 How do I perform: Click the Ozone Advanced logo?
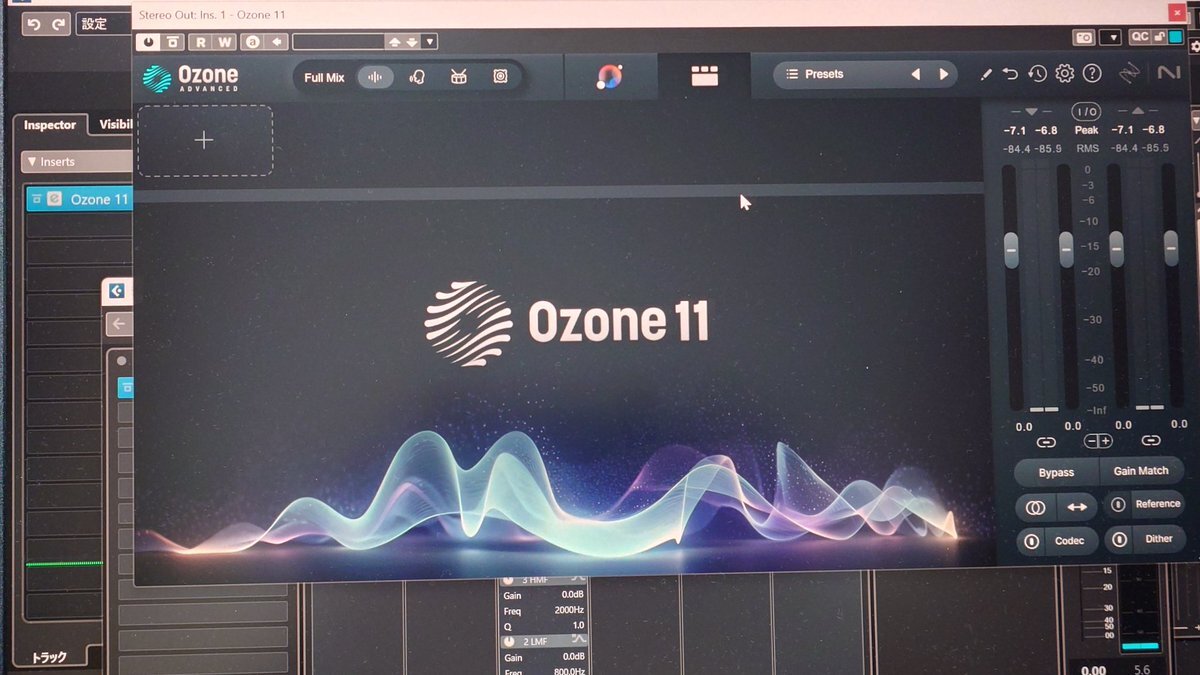tap(190, 78)
